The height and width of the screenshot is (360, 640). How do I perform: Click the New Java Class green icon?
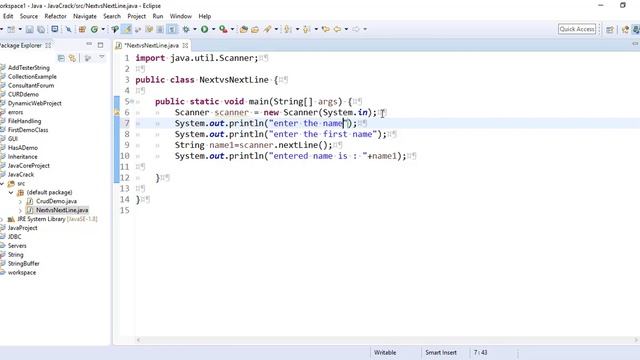[94, 29]
